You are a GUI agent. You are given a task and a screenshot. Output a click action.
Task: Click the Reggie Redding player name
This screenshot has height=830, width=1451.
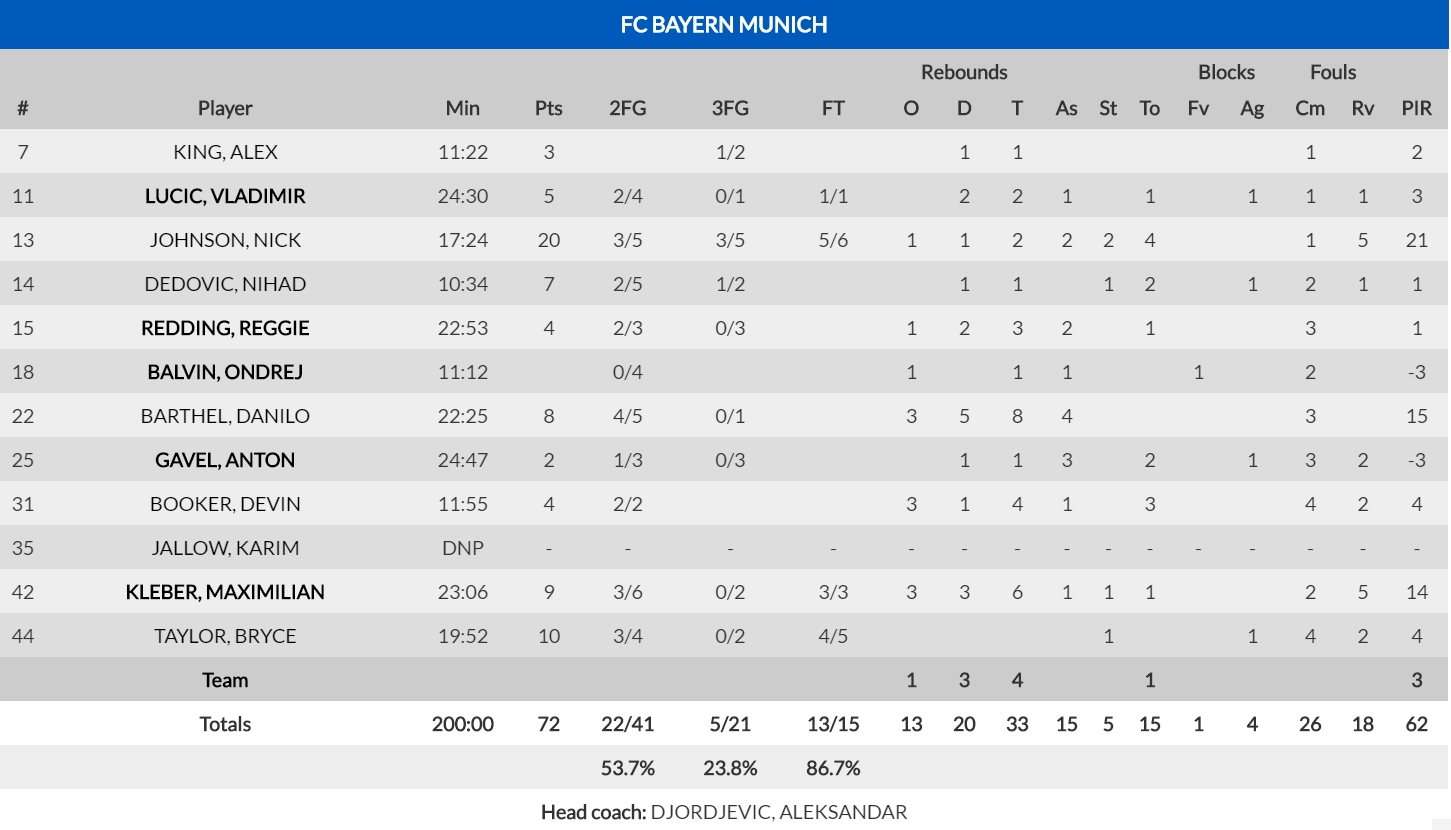pyautogui.click(x=225, y=328)
